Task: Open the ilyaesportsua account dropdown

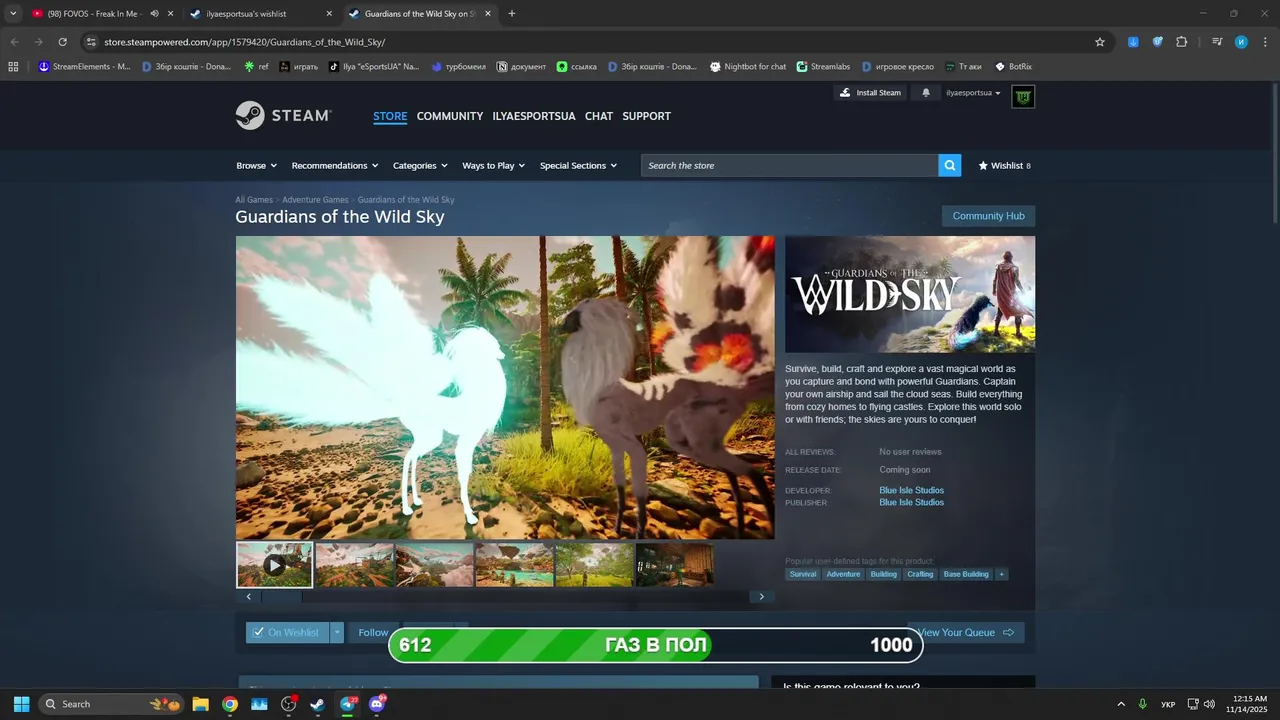Action: 973,93
